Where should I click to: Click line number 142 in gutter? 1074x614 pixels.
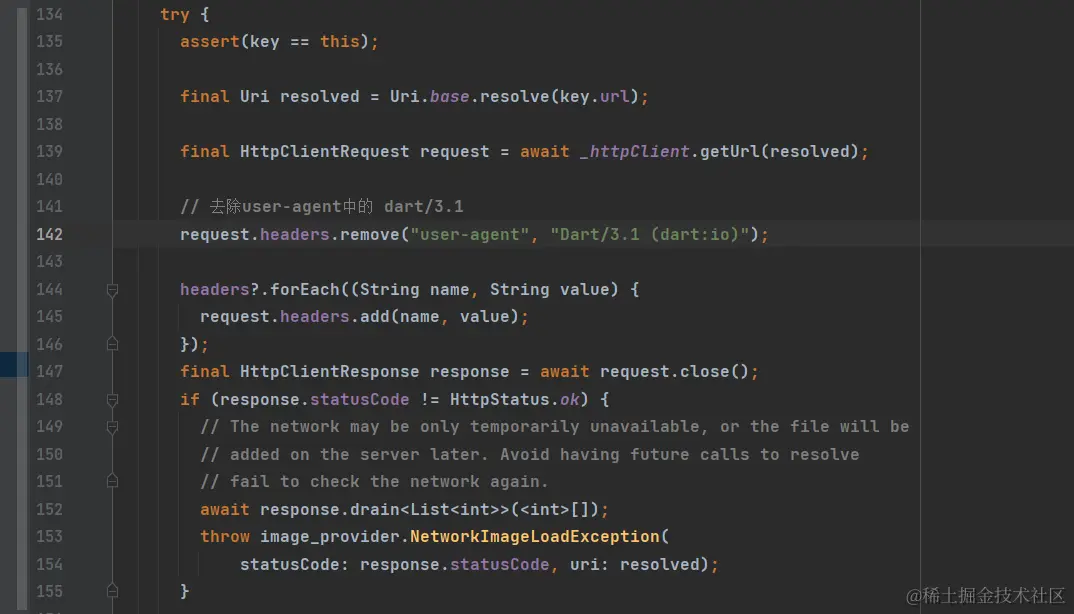[x=49, y=234]
